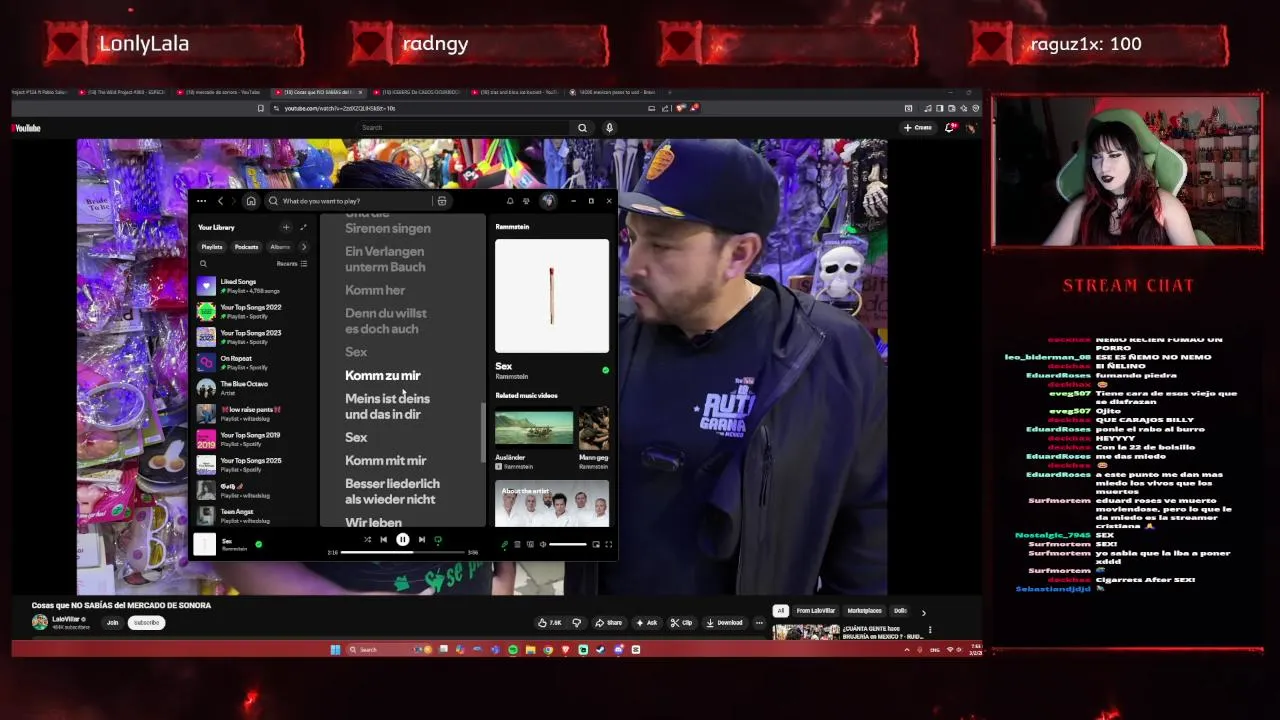This screenshot has width=1280, height=720.
Task: Open The Blue Octavo artist
Action: coord(252,388)
